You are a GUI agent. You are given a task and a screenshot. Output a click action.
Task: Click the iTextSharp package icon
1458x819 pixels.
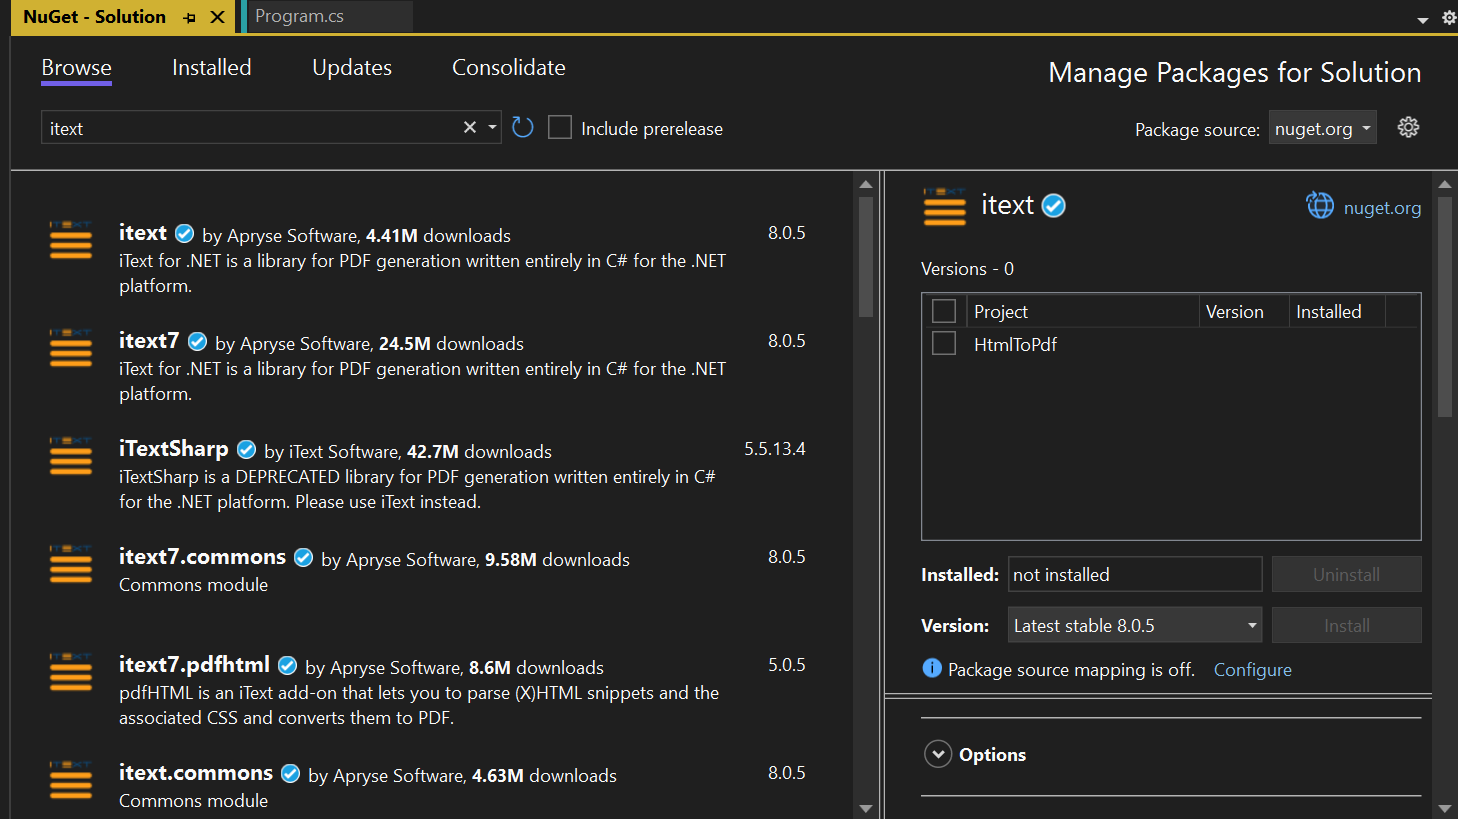coord(71,456)
